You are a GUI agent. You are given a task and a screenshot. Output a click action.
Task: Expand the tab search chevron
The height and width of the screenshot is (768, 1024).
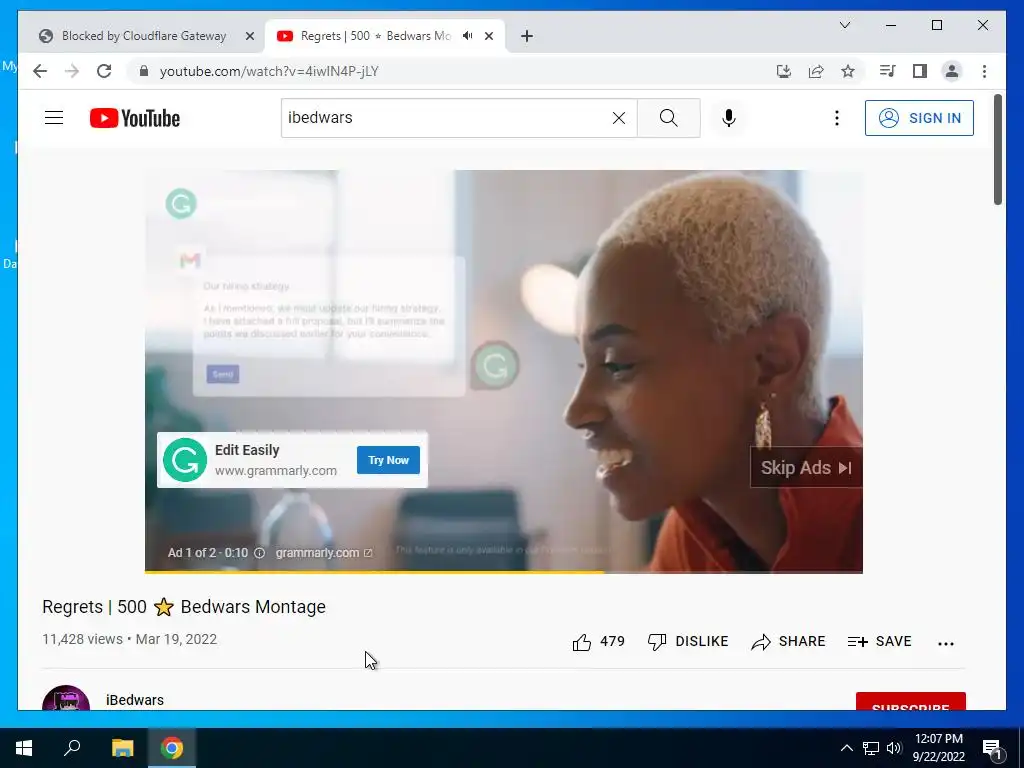click(845, 25)
